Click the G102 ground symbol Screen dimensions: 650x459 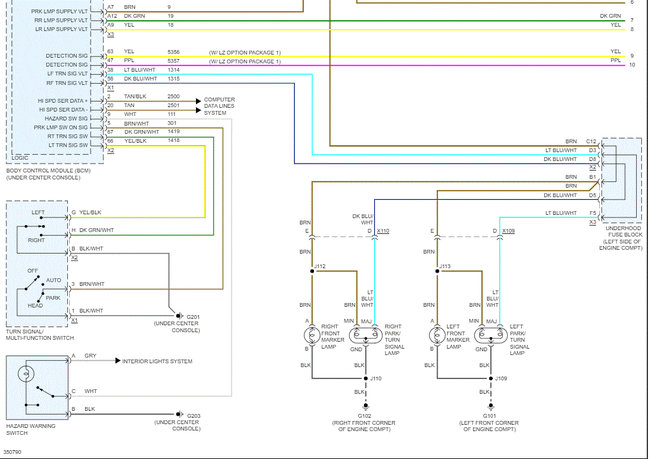pyautogui.click(x=366, y=406)
